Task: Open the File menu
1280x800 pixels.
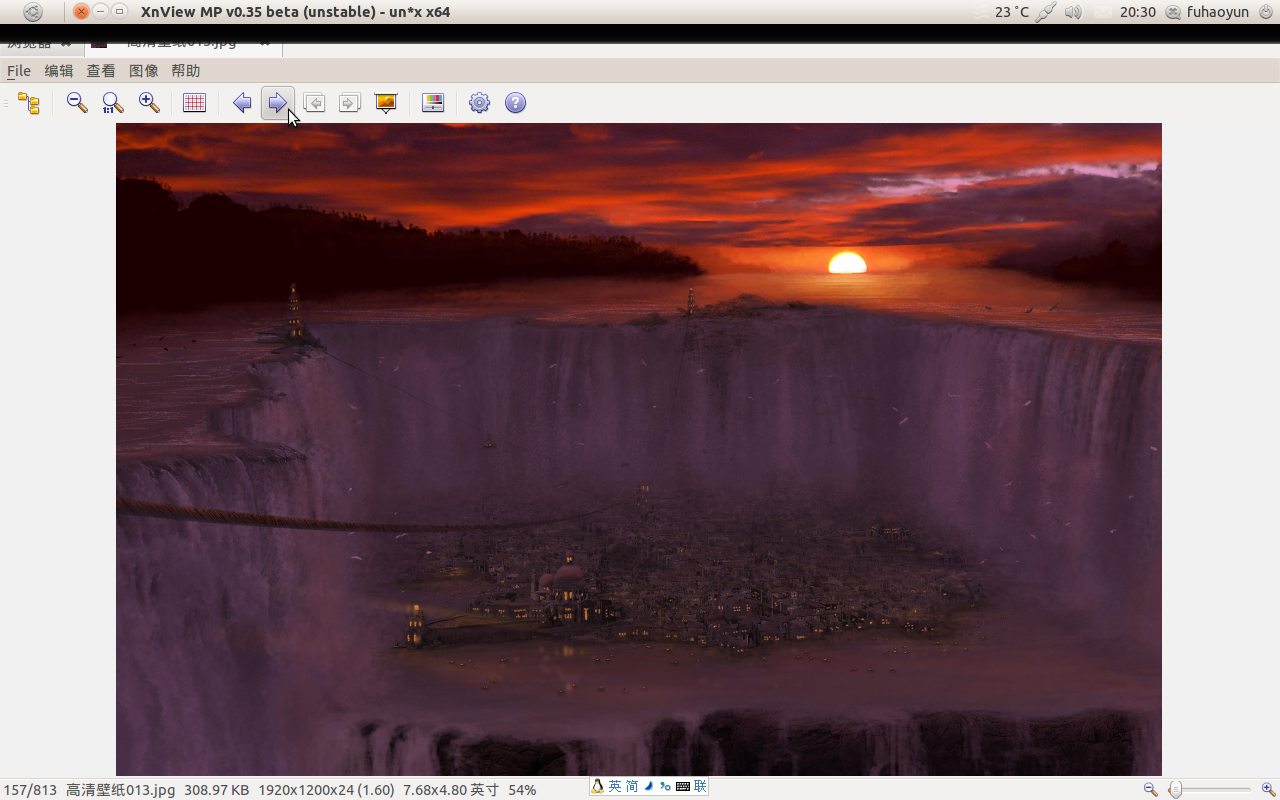Action: point(19,71)
